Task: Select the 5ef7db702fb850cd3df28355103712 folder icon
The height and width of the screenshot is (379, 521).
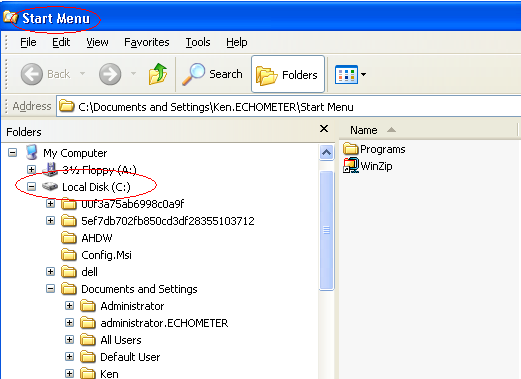Action: tap(69, 221)
